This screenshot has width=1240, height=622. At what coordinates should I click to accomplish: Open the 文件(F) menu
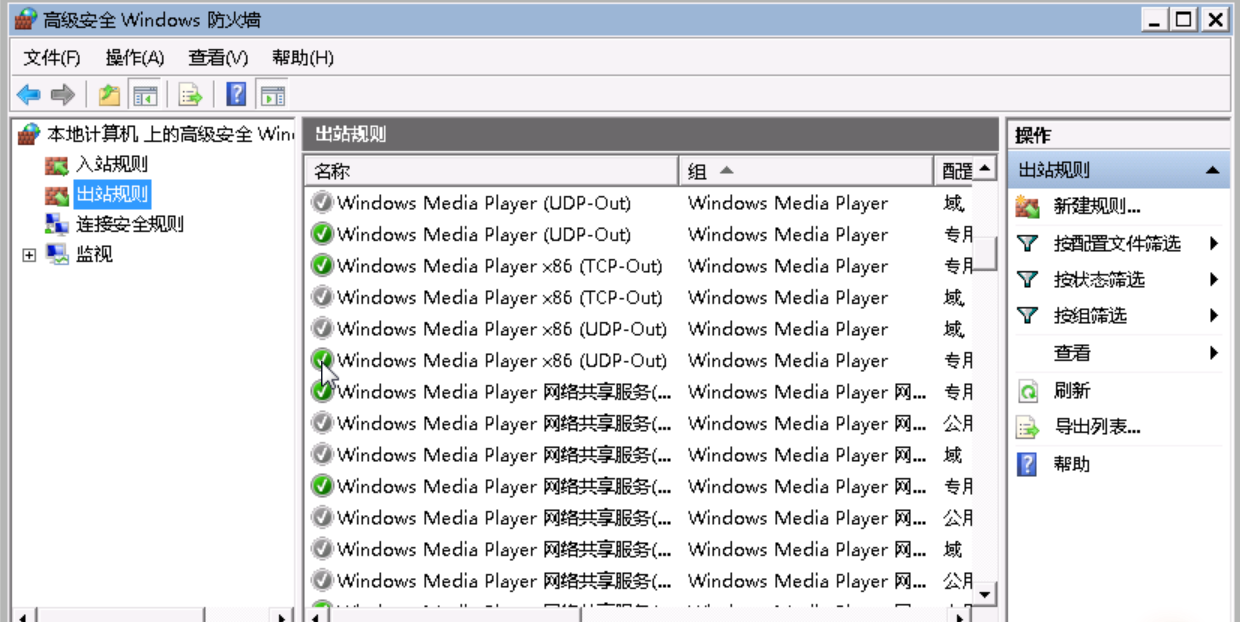[x=52, y=58]
